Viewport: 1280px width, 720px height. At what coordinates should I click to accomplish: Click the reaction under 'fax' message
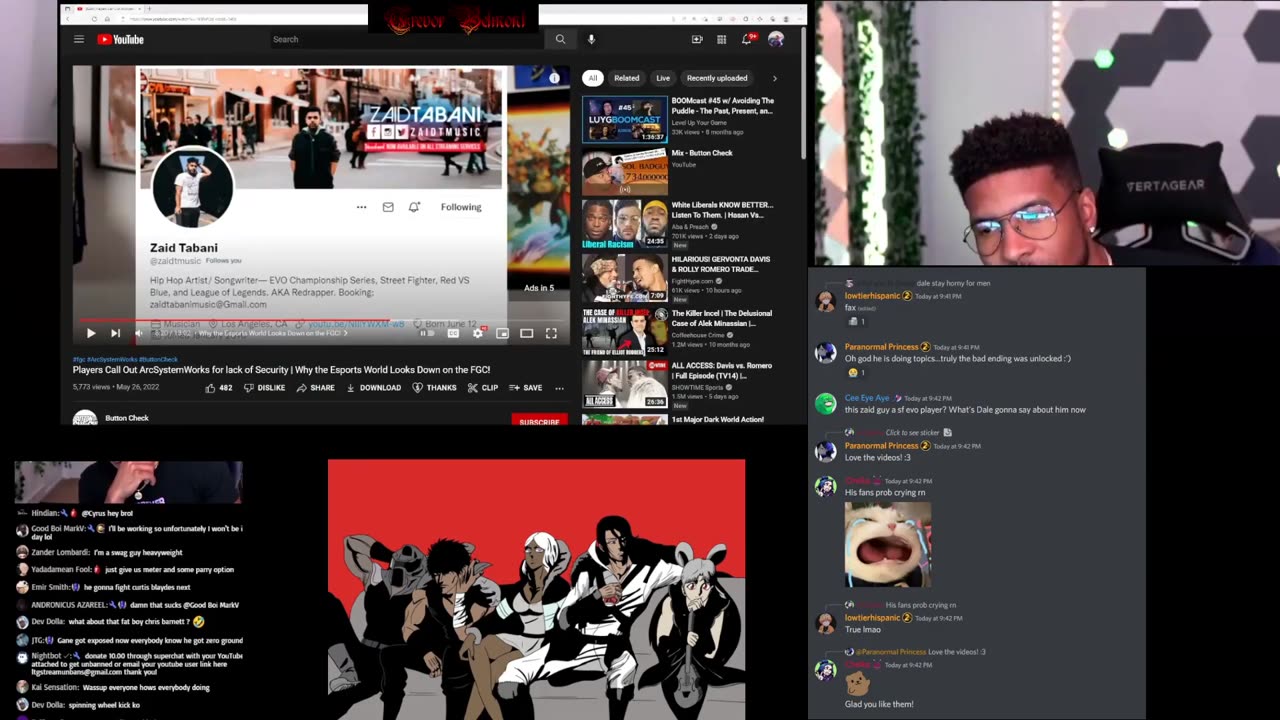click(857, 322)
